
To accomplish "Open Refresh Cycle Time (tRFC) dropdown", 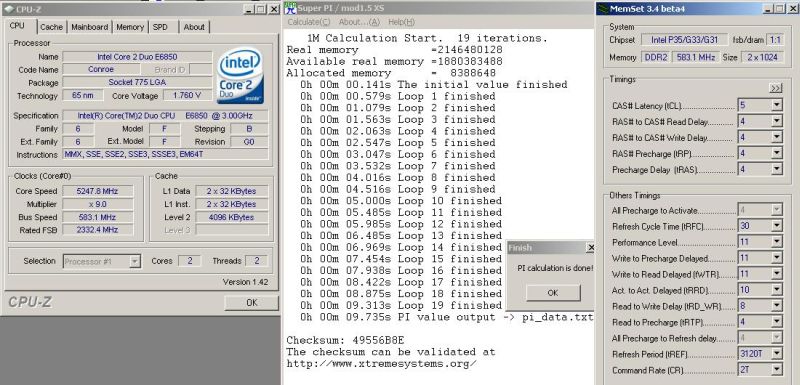I will coord(776,226).
